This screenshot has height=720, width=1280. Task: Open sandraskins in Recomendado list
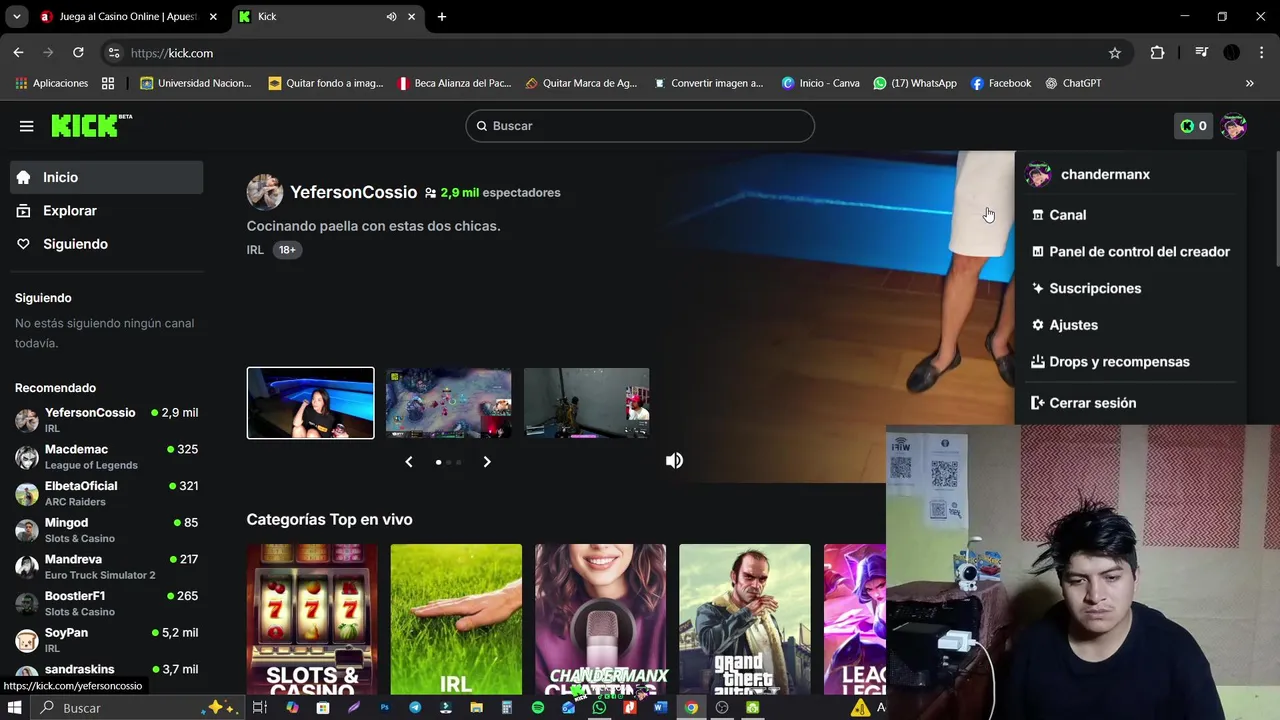[106, 673]
